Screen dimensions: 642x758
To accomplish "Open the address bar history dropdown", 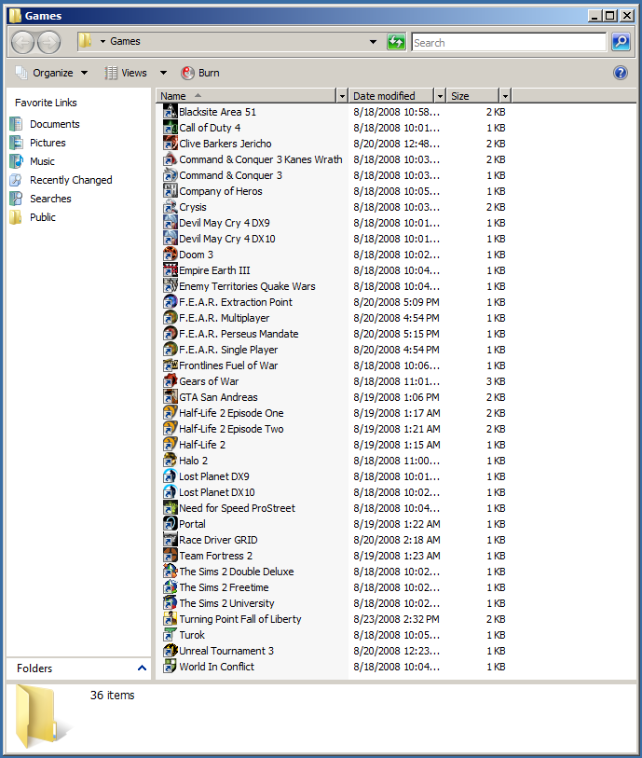I will click(373, 42).
